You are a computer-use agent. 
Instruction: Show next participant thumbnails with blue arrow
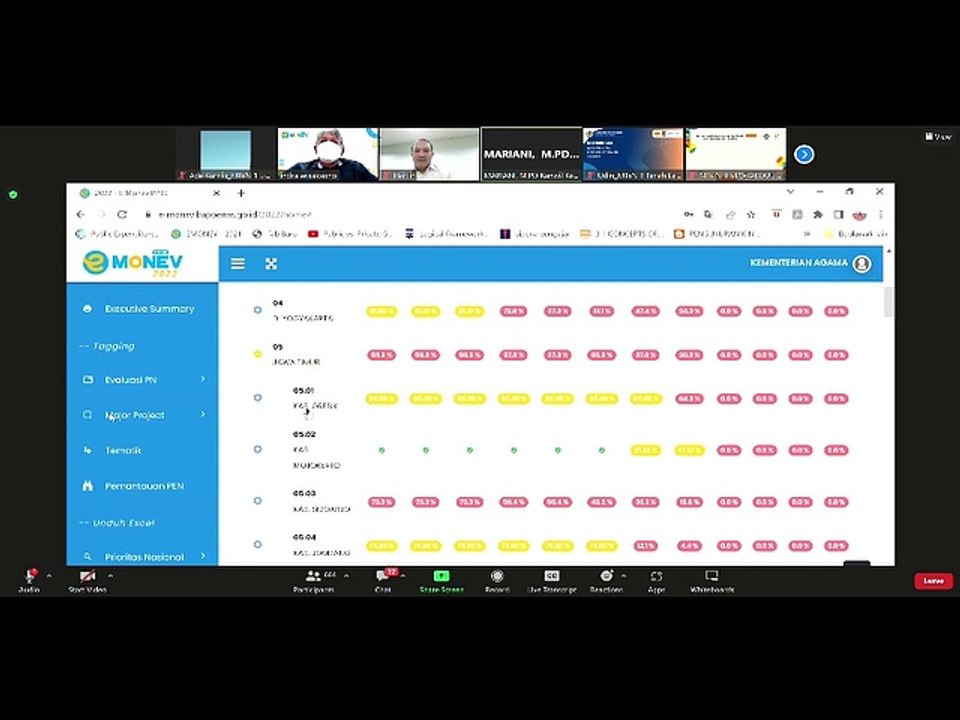(x=804, y=154)
